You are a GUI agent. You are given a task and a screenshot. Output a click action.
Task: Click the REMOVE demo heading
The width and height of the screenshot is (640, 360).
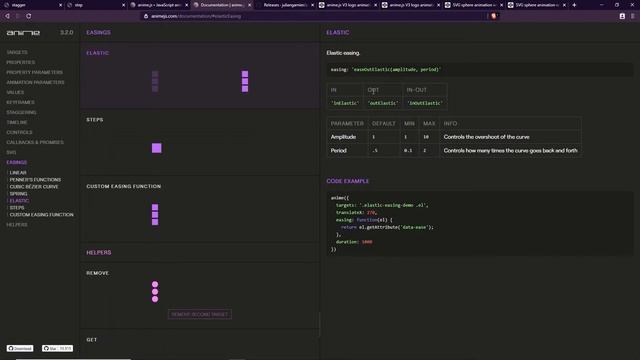coord(98,273)
